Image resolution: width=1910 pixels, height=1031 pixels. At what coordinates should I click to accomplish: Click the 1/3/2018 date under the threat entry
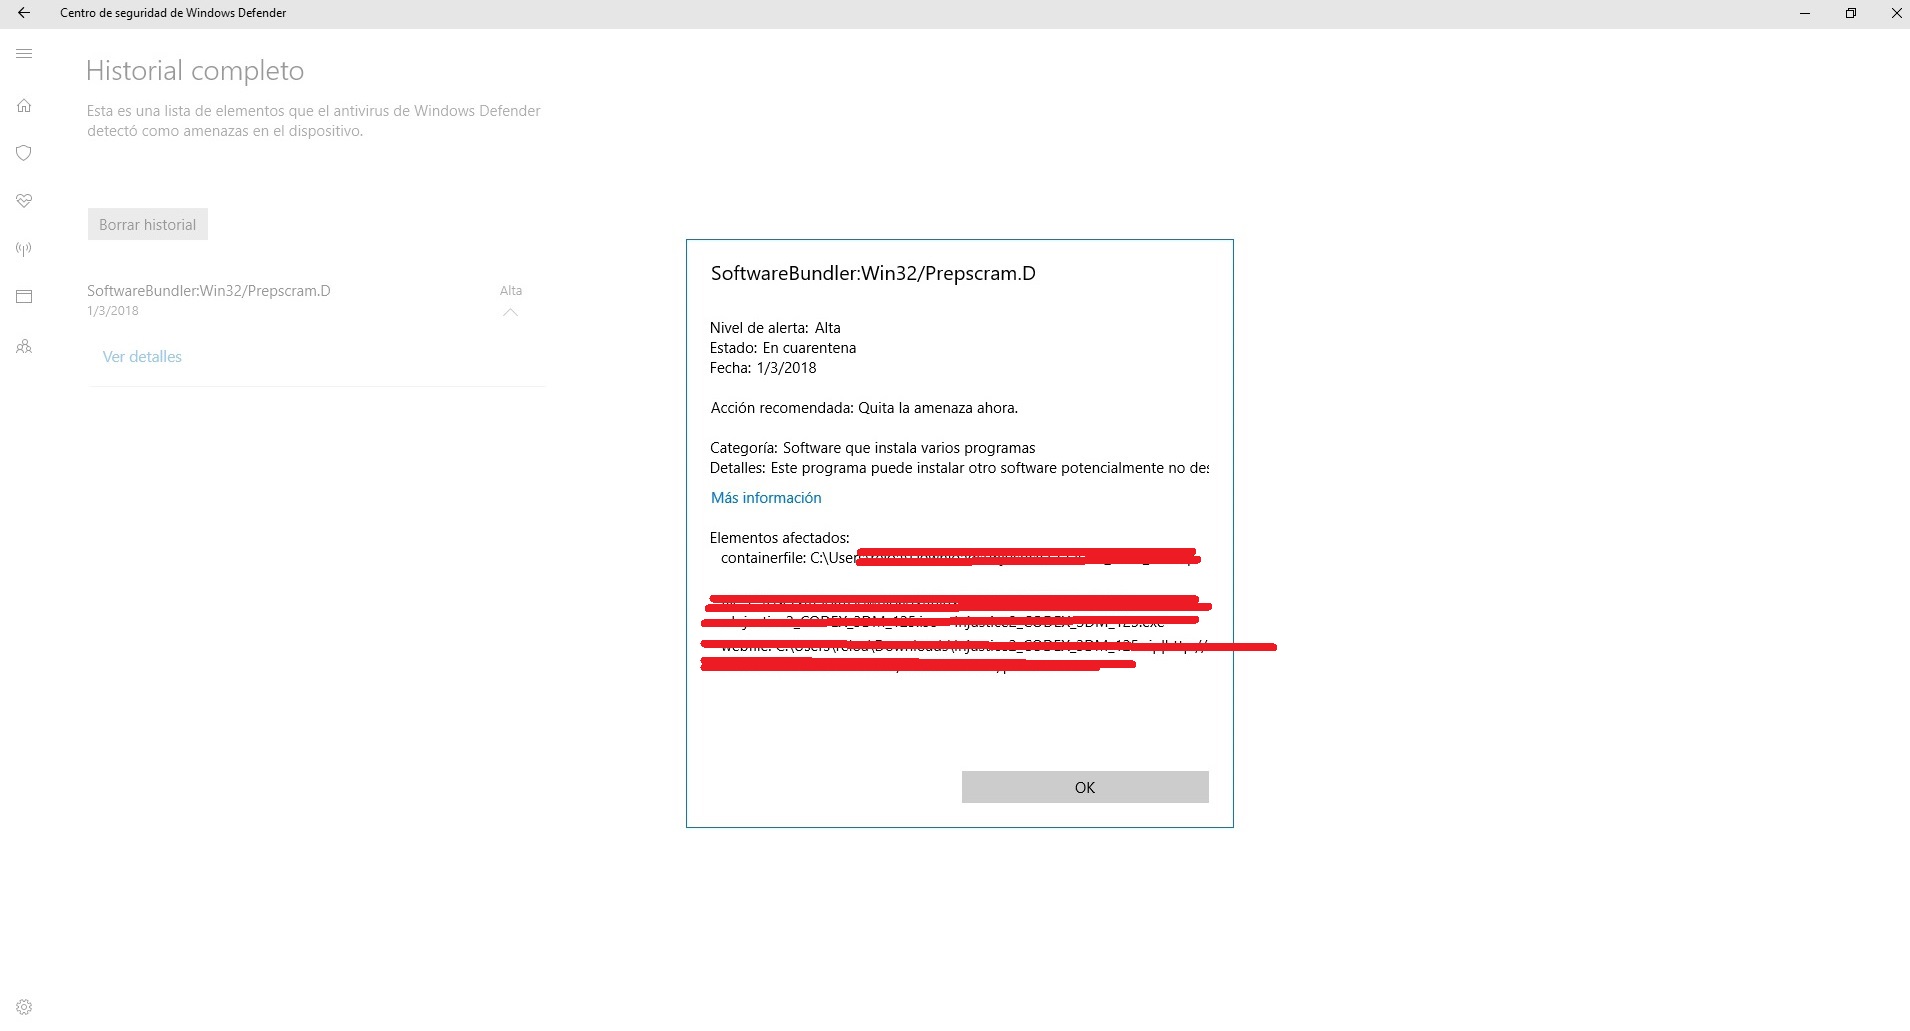point(113,311)
